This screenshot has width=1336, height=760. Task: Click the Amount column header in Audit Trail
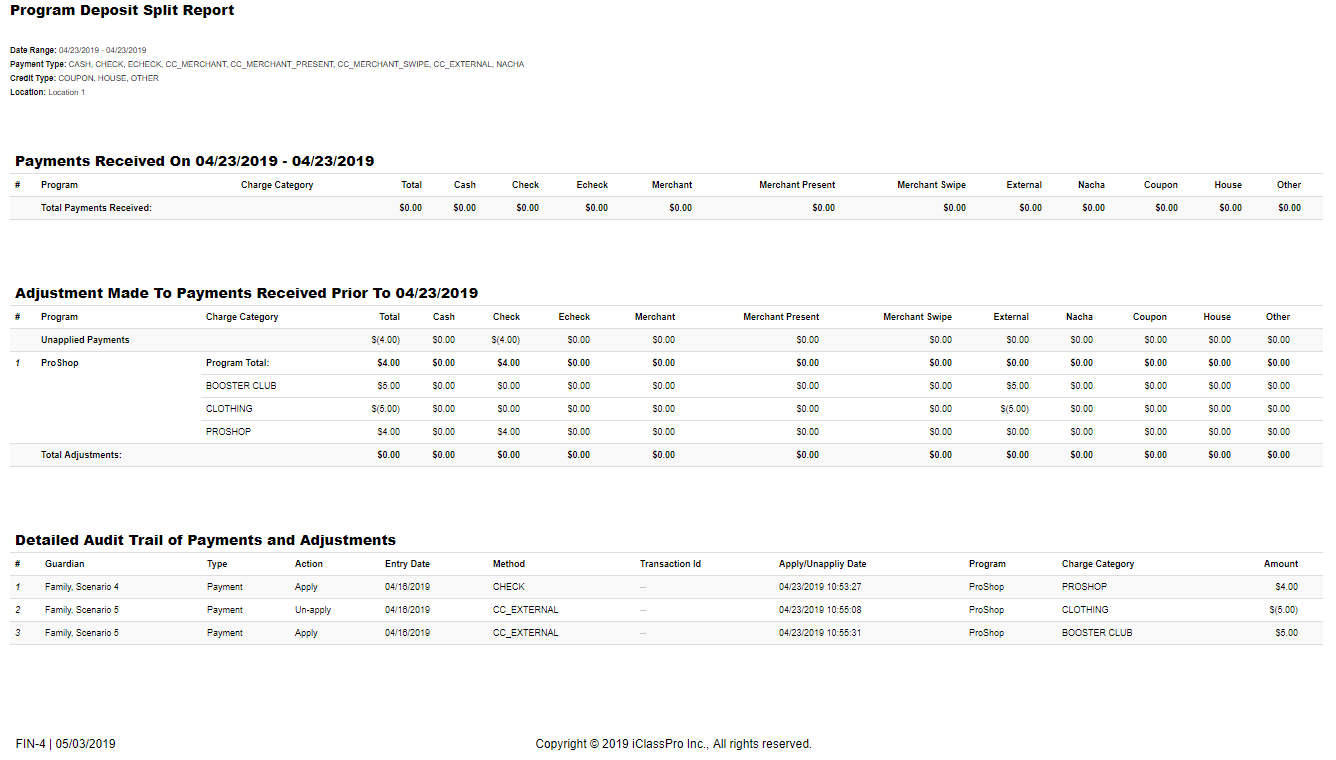pyautogui.click(x=1281, y=564)
